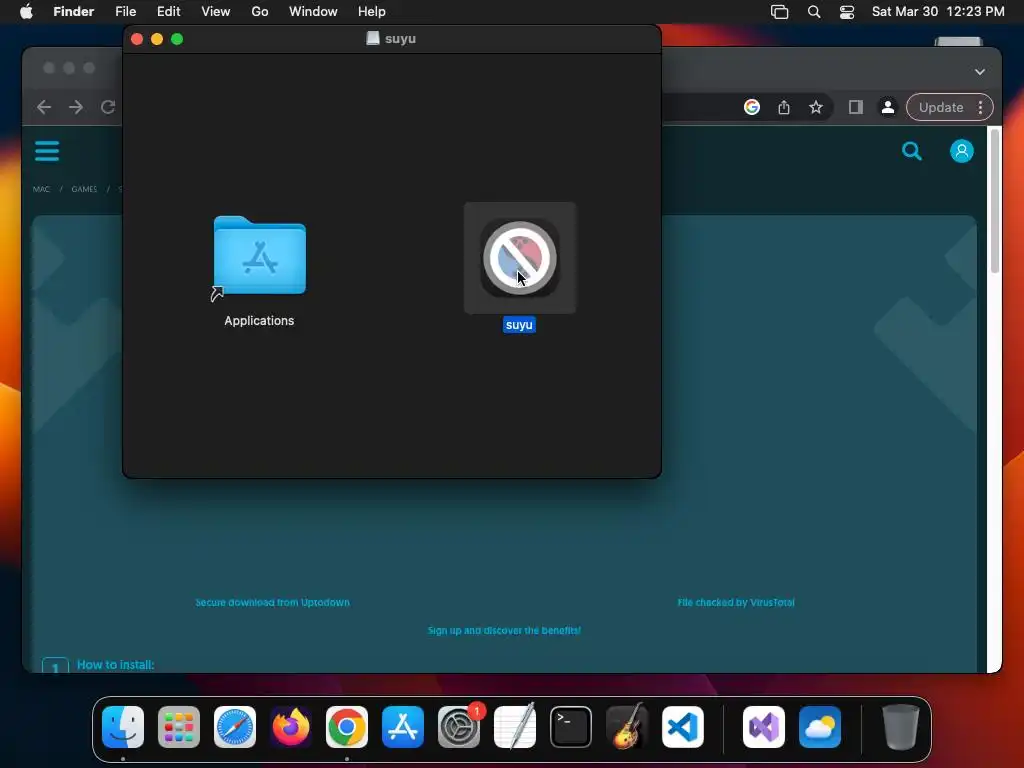Image resolution: width=1024 pixels, height=768 pixels.
Task: Click the suyu file name label
Action: [x=519, y=325]
